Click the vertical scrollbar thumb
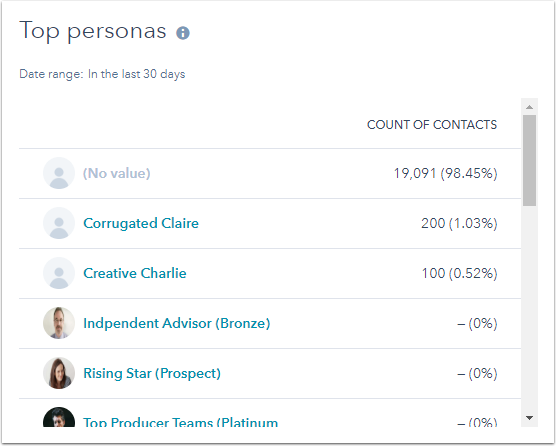The height and width of the screenshot is (446, 556). coord(529,160)
